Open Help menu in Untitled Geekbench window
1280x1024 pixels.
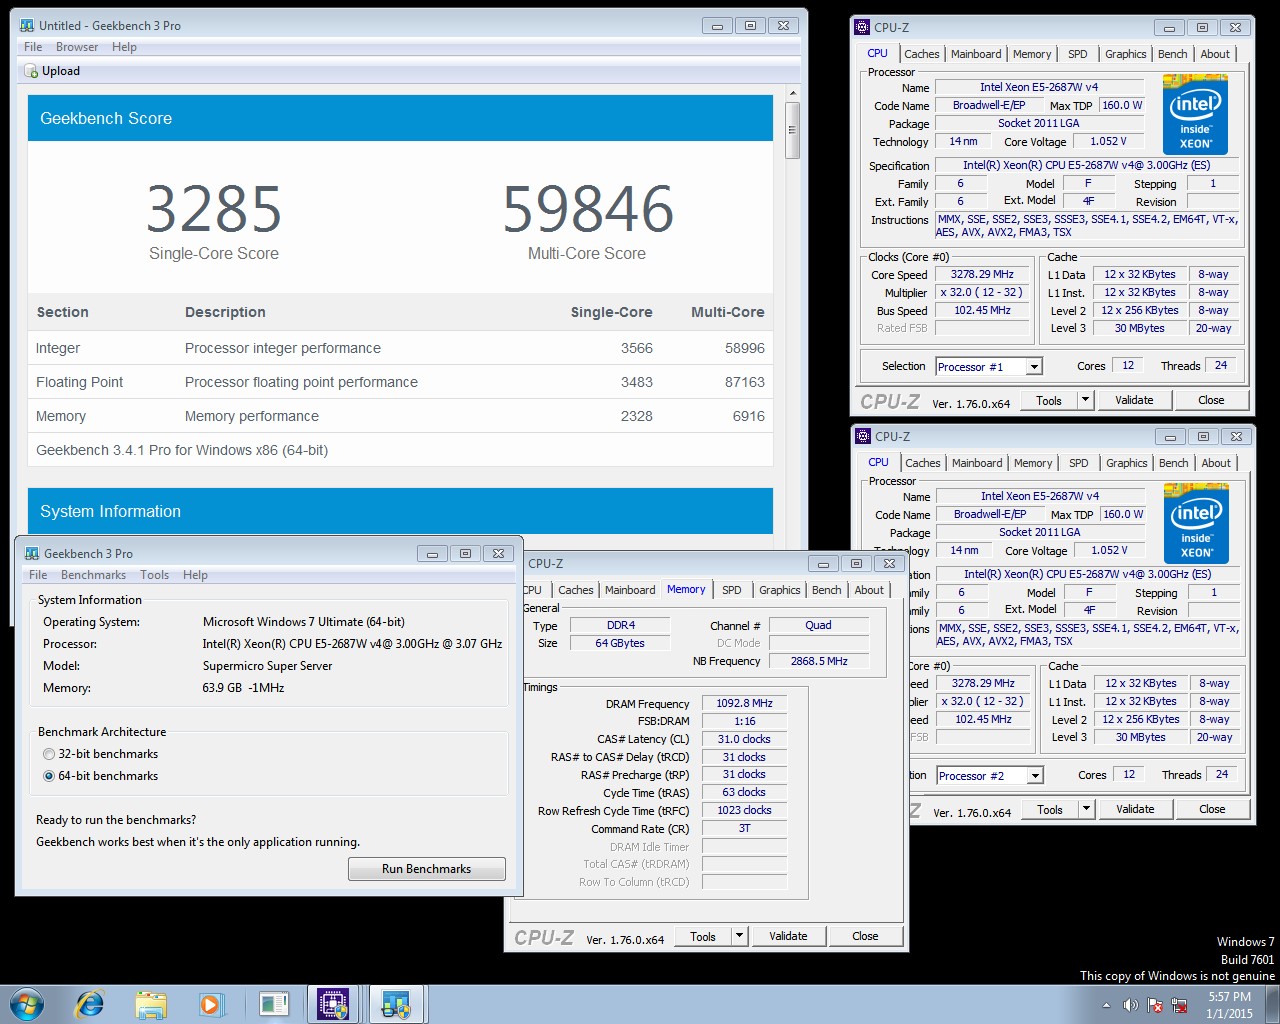click(x=124, y=47)
